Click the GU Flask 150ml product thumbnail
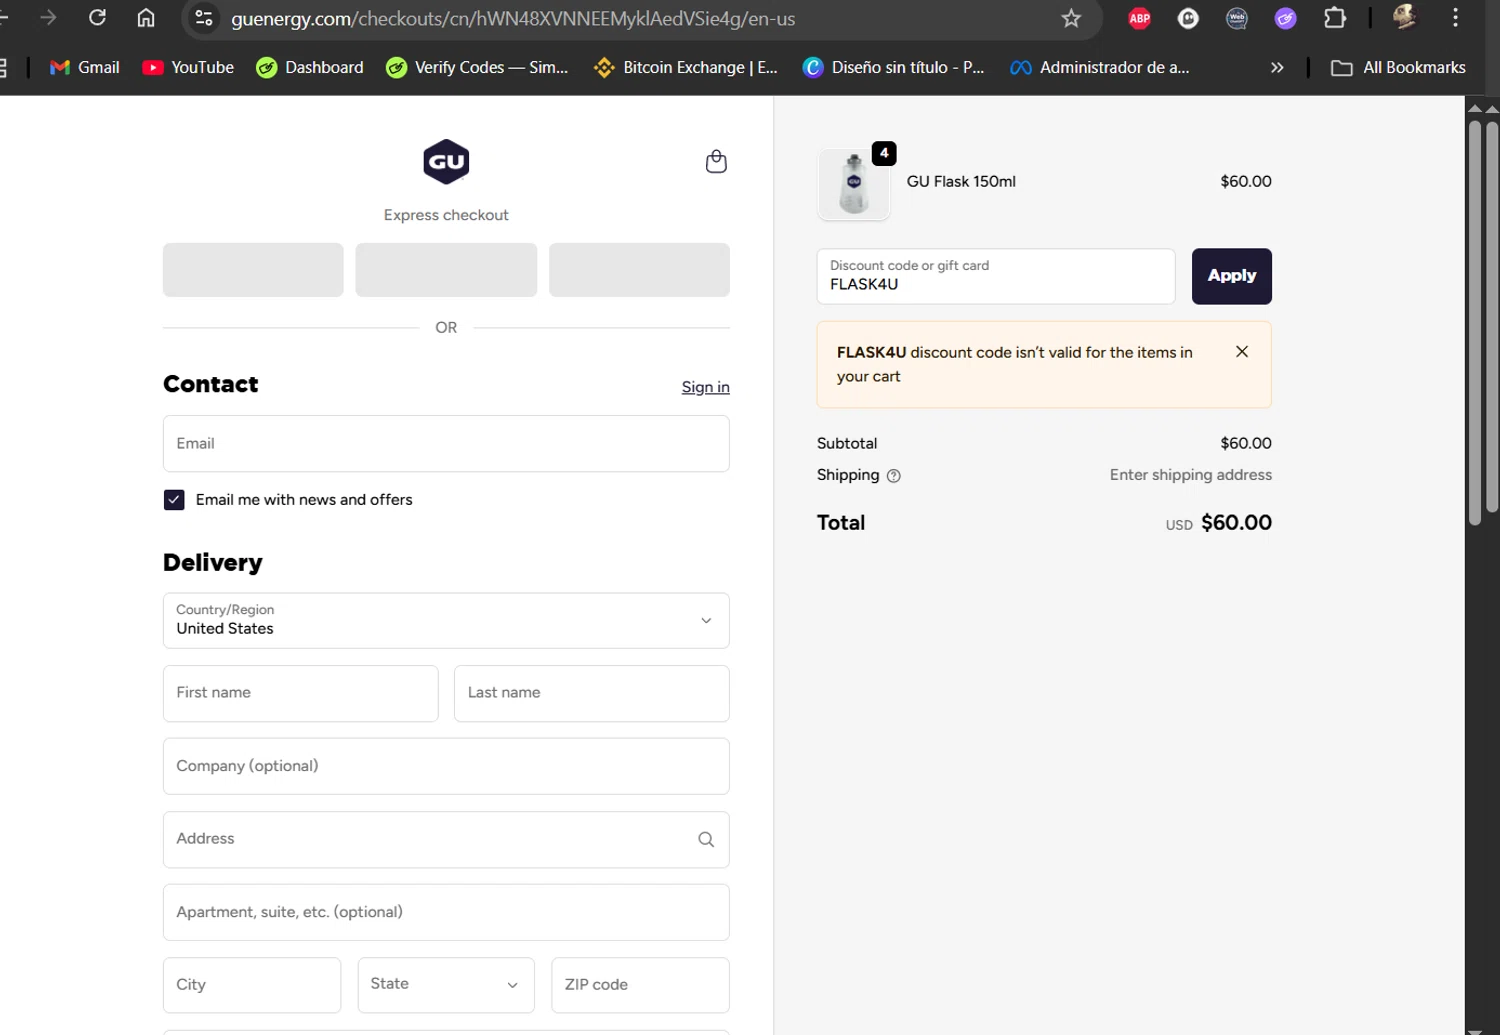 (853, 184)
